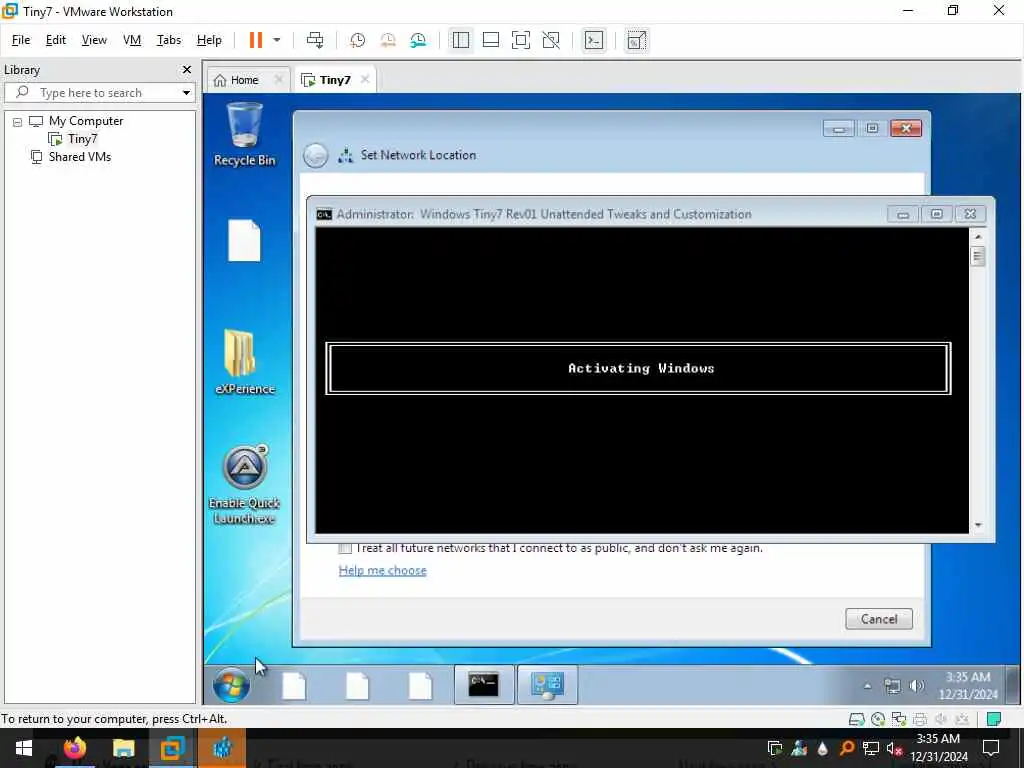
Task: Click host volume muted tray icon
Action: 894,748
